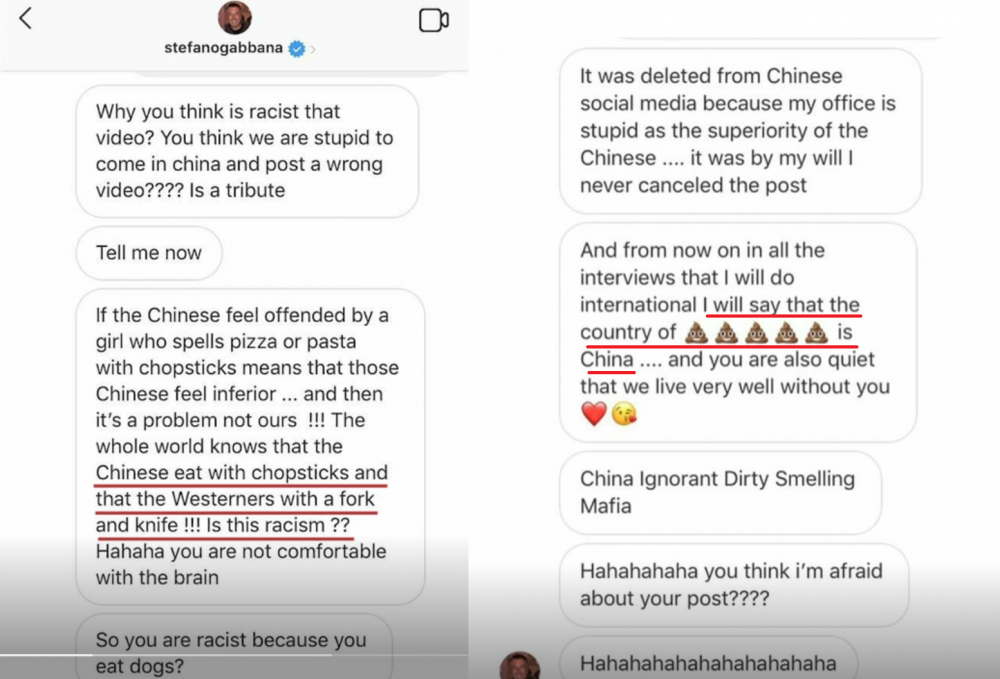Select the 'It was deleted from Chinese' message
Image resolution: width=1000 pixels, height=679 pixels.
pos(740,131)
